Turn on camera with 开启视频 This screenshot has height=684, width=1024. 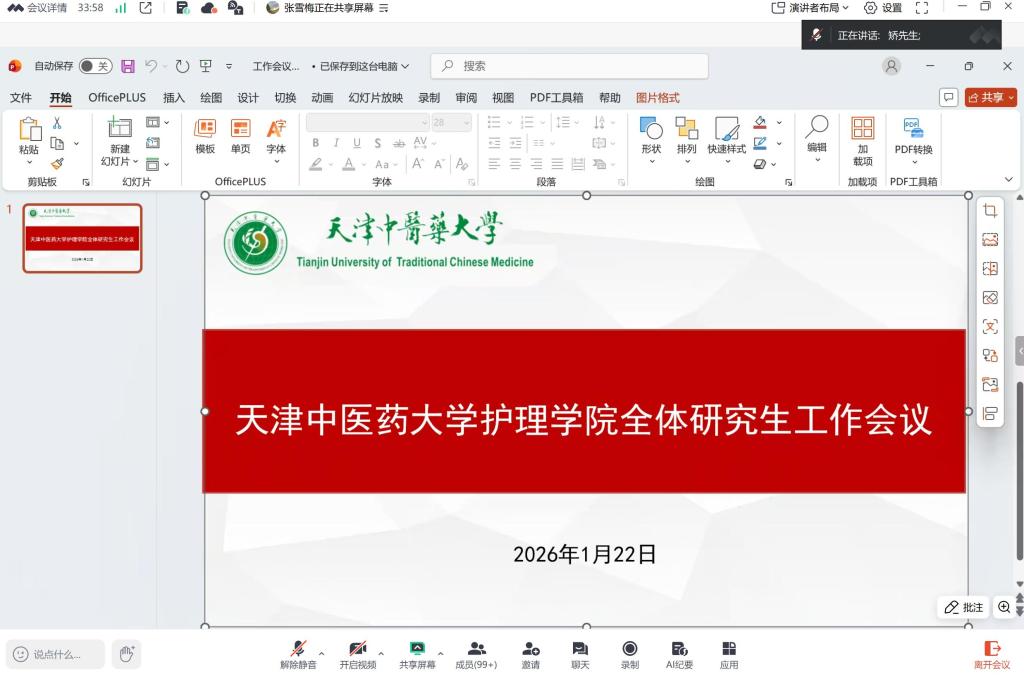(357, 655)
